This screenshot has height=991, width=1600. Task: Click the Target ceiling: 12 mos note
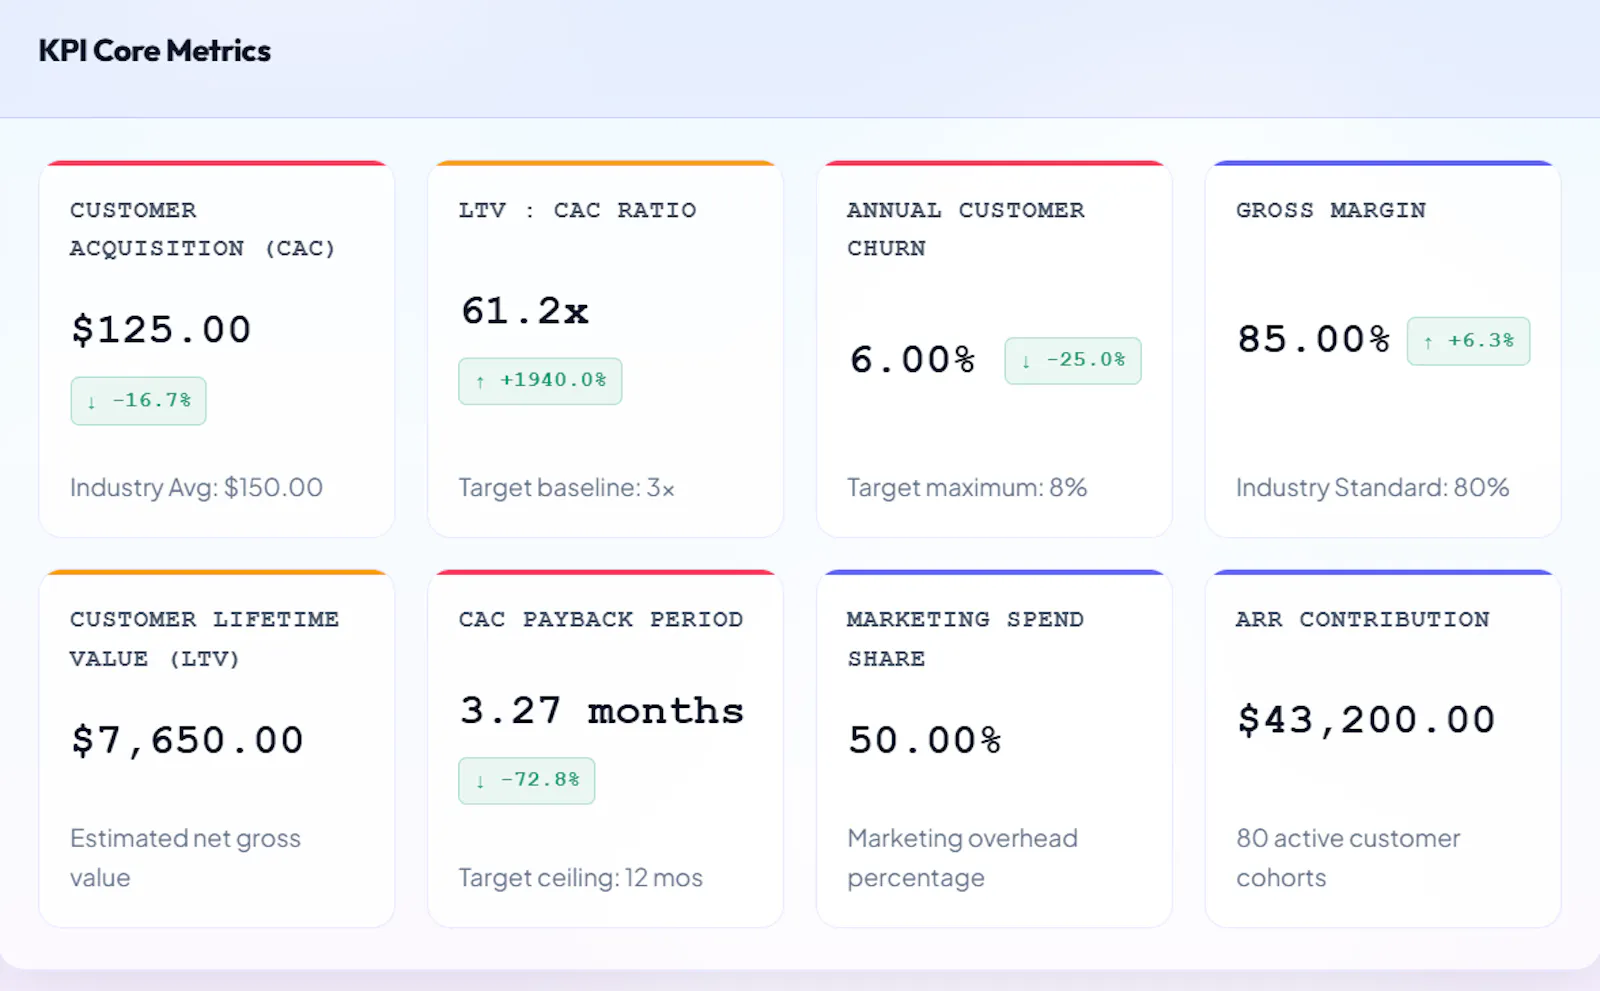(580, 877)
